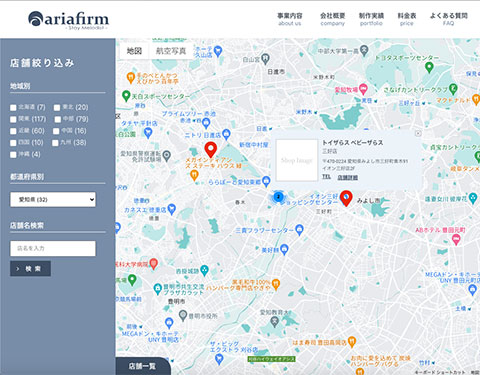Click the 店舗詳細 link in popup
Screen dimensions: 480x375
(x=347, y=177)
